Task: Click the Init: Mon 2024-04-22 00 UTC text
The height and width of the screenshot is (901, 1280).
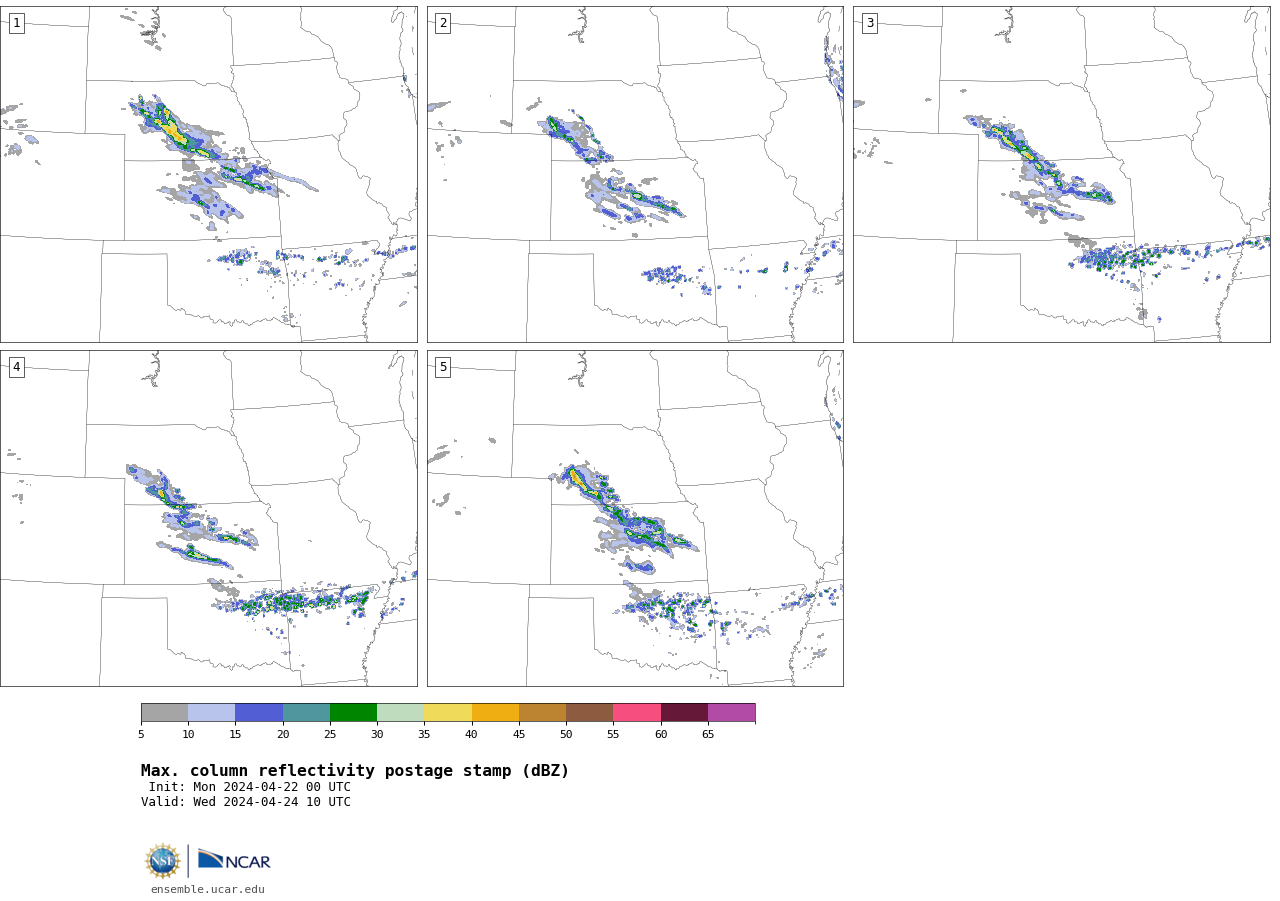Action: (x=250, y=787)
